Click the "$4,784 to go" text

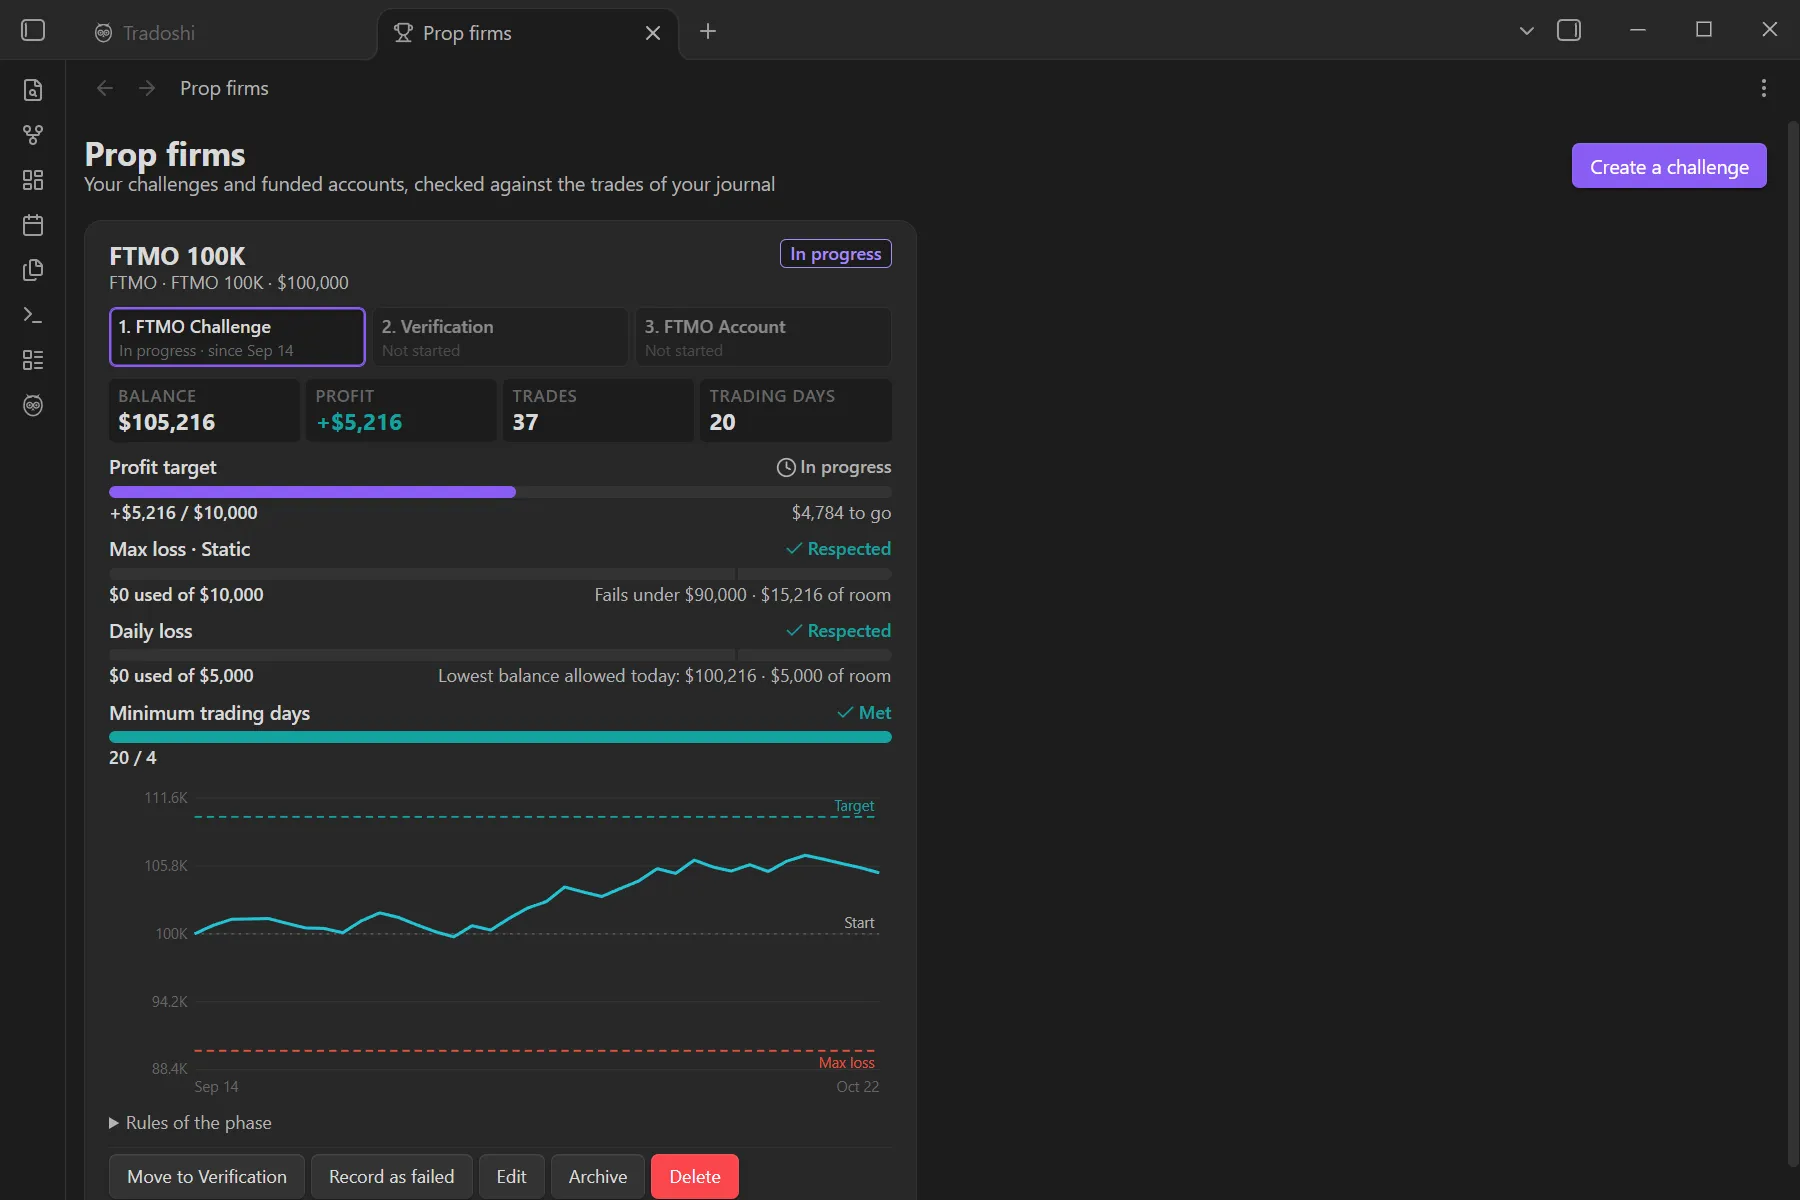tap(841, 513)
